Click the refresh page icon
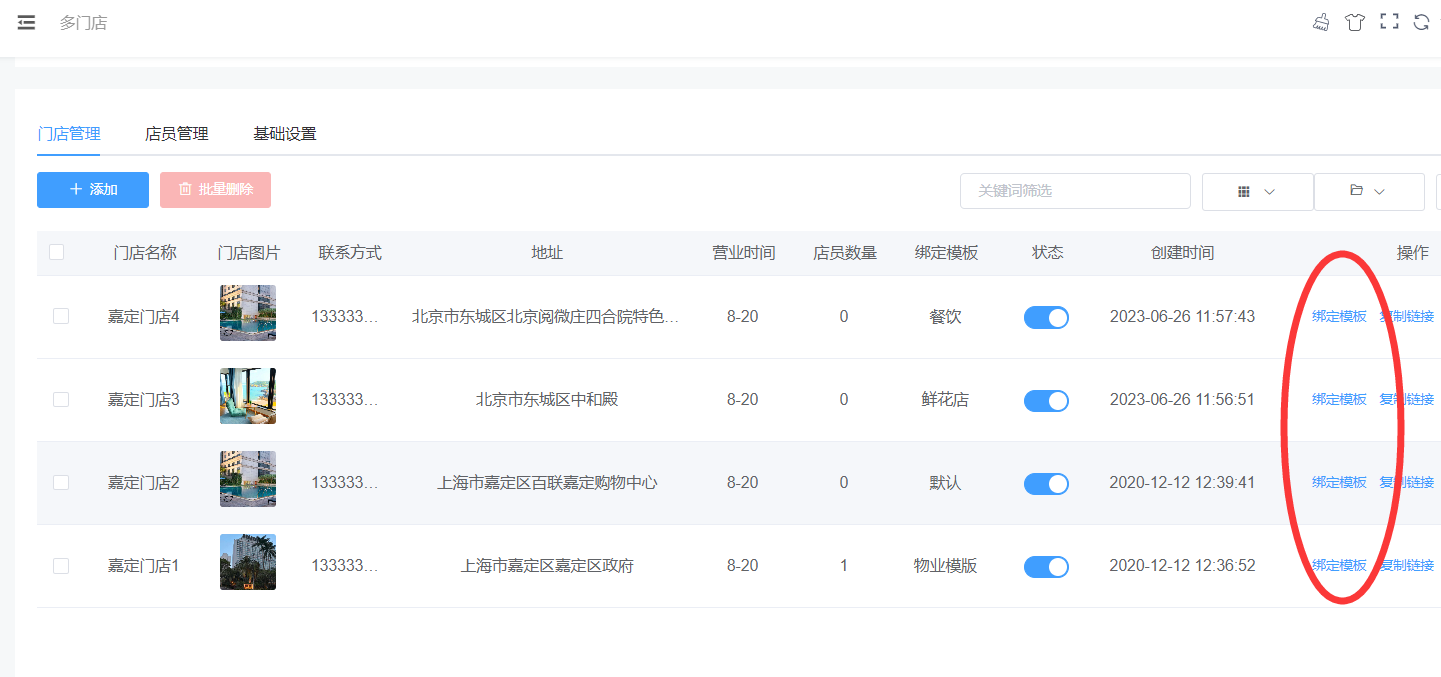This screenshot has width=1441, height=677. coord(1421,22)
